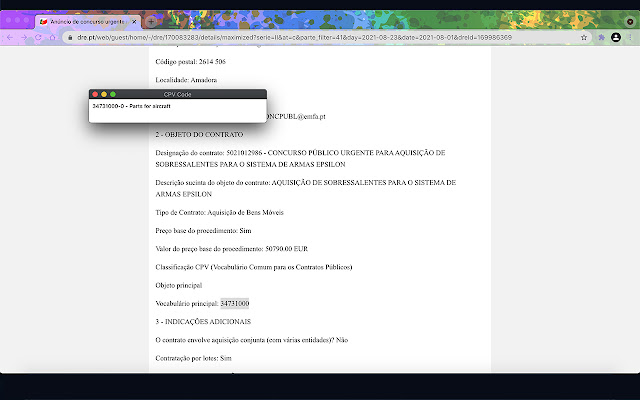This screenshot has width=640, height=400.
Task: Go back to the previous page
Action: (x=10, y=38)
